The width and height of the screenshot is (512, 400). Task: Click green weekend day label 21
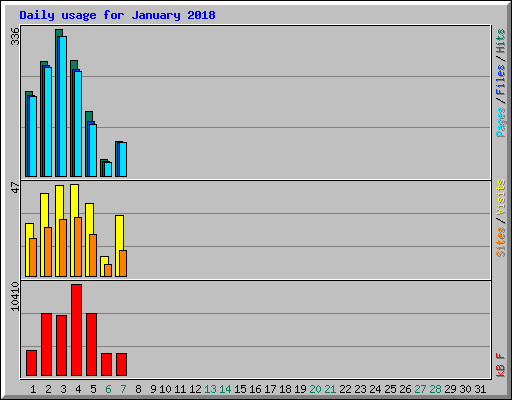point(330,389)
